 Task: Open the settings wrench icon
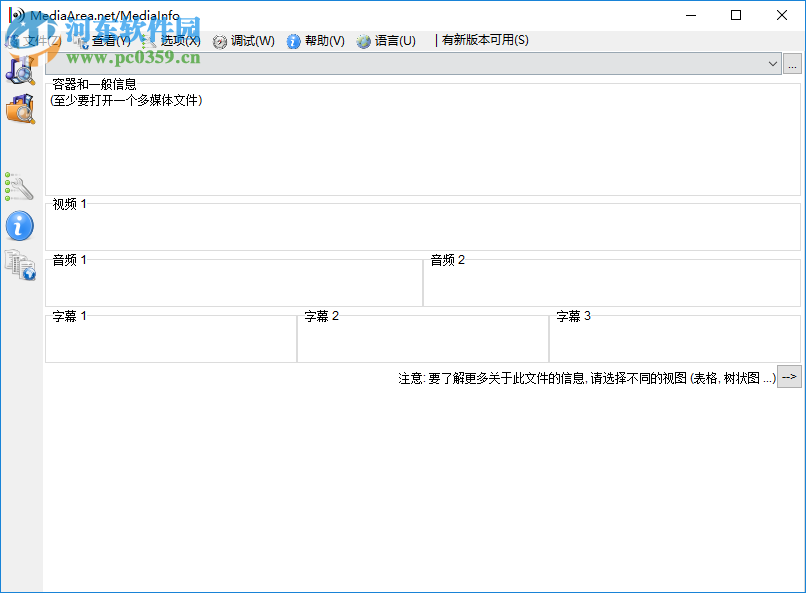click(x=21, y=186)
